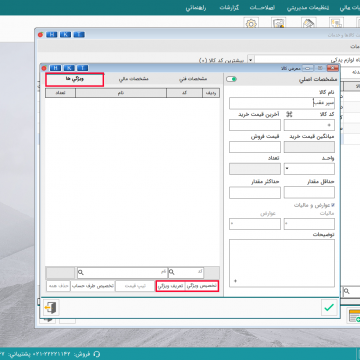Switch to the مشخصات فني tab
This screenshot has height=360, width=360.
[193, 79]
